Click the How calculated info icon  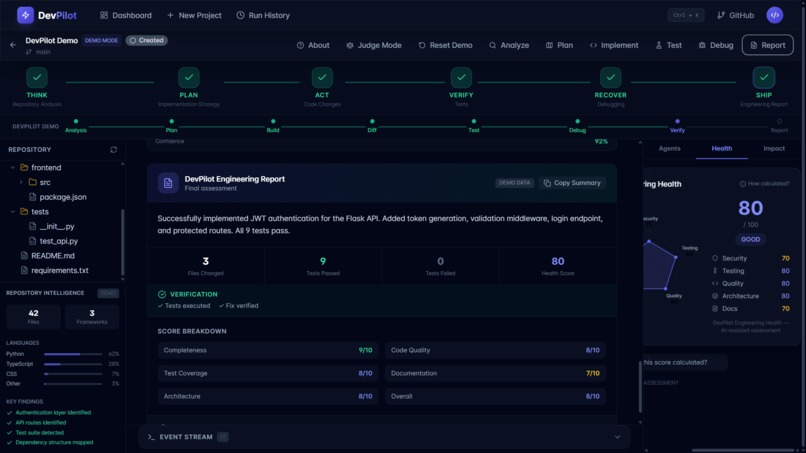click(742, 184)
